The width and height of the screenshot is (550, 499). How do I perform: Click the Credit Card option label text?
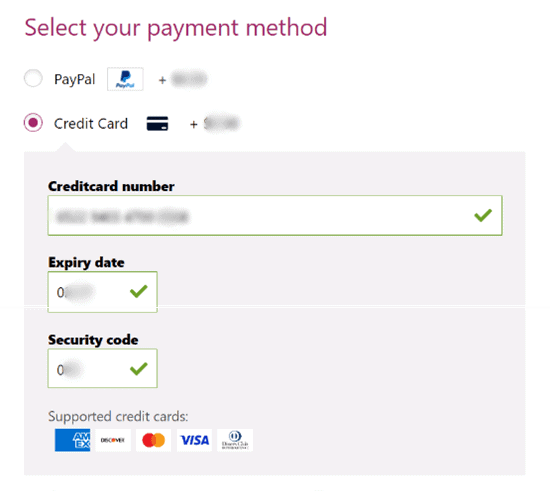91,124
